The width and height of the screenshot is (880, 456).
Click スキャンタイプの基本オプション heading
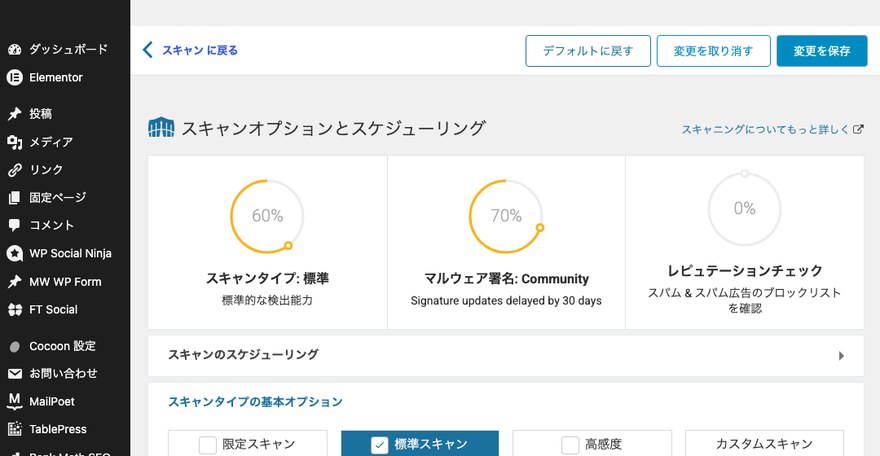click(x=255, y=402)
